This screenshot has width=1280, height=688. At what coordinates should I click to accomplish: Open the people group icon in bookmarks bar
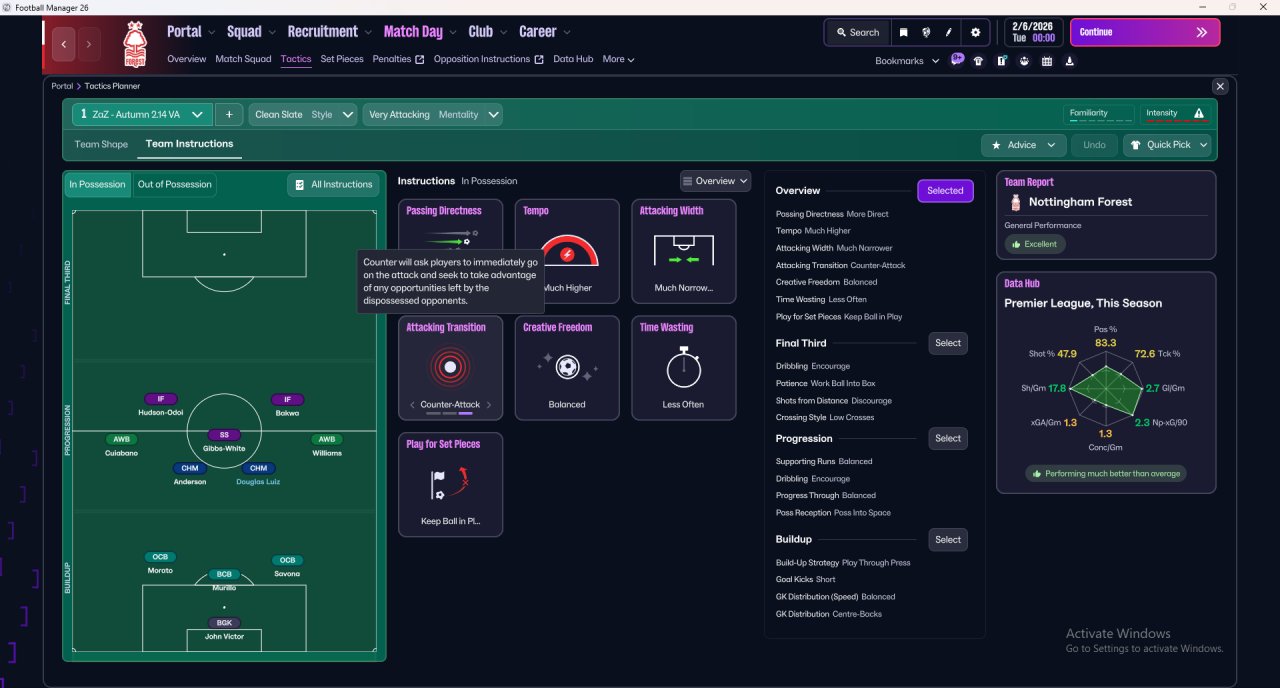(x=1024, y=61)
